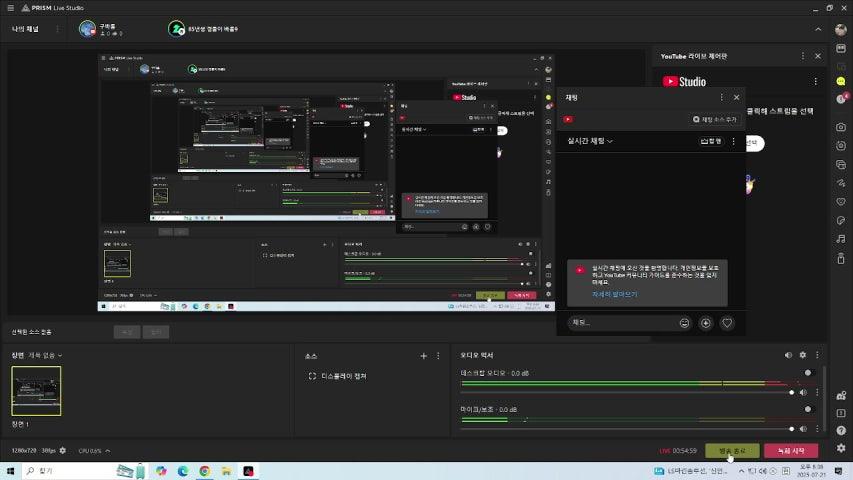This screenshot has width=853, height=480.
Task: Open the emoji picker in chat input
Action: 684,323
